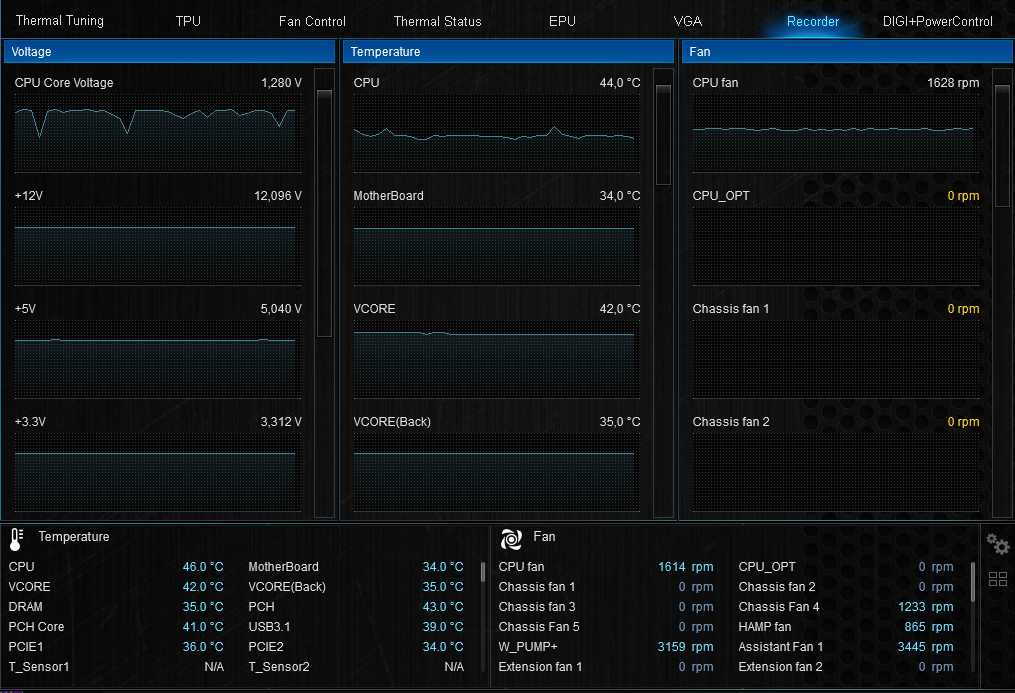Image resolution: width=1015 pixels, height=693 pixels.
Task: Click the Chassis fan 1 graph label
Action: coord(731,309)
